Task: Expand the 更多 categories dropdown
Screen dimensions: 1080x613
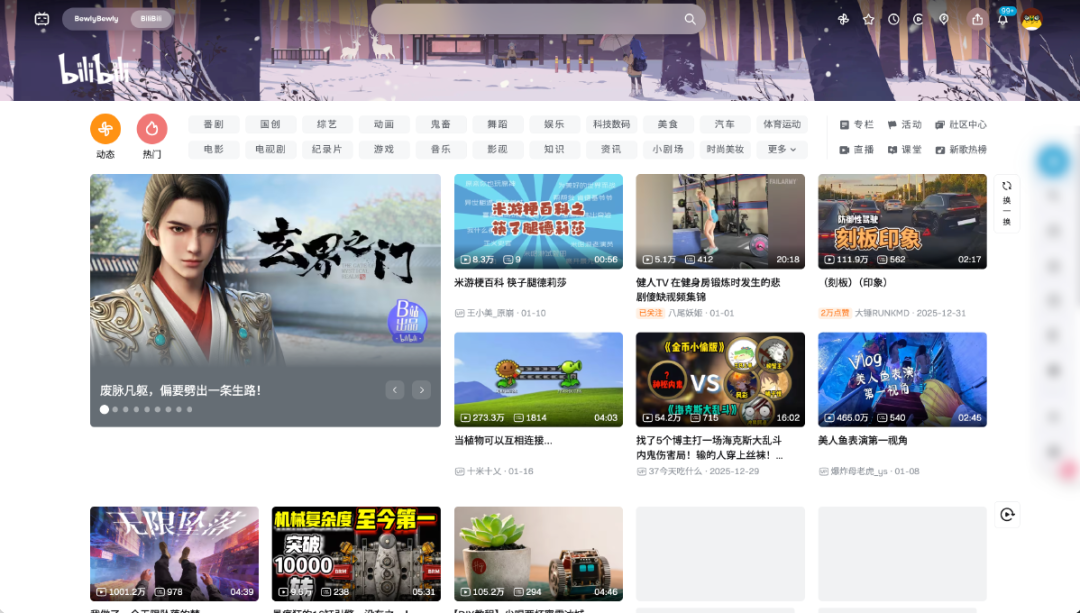Action: point(782,149)
